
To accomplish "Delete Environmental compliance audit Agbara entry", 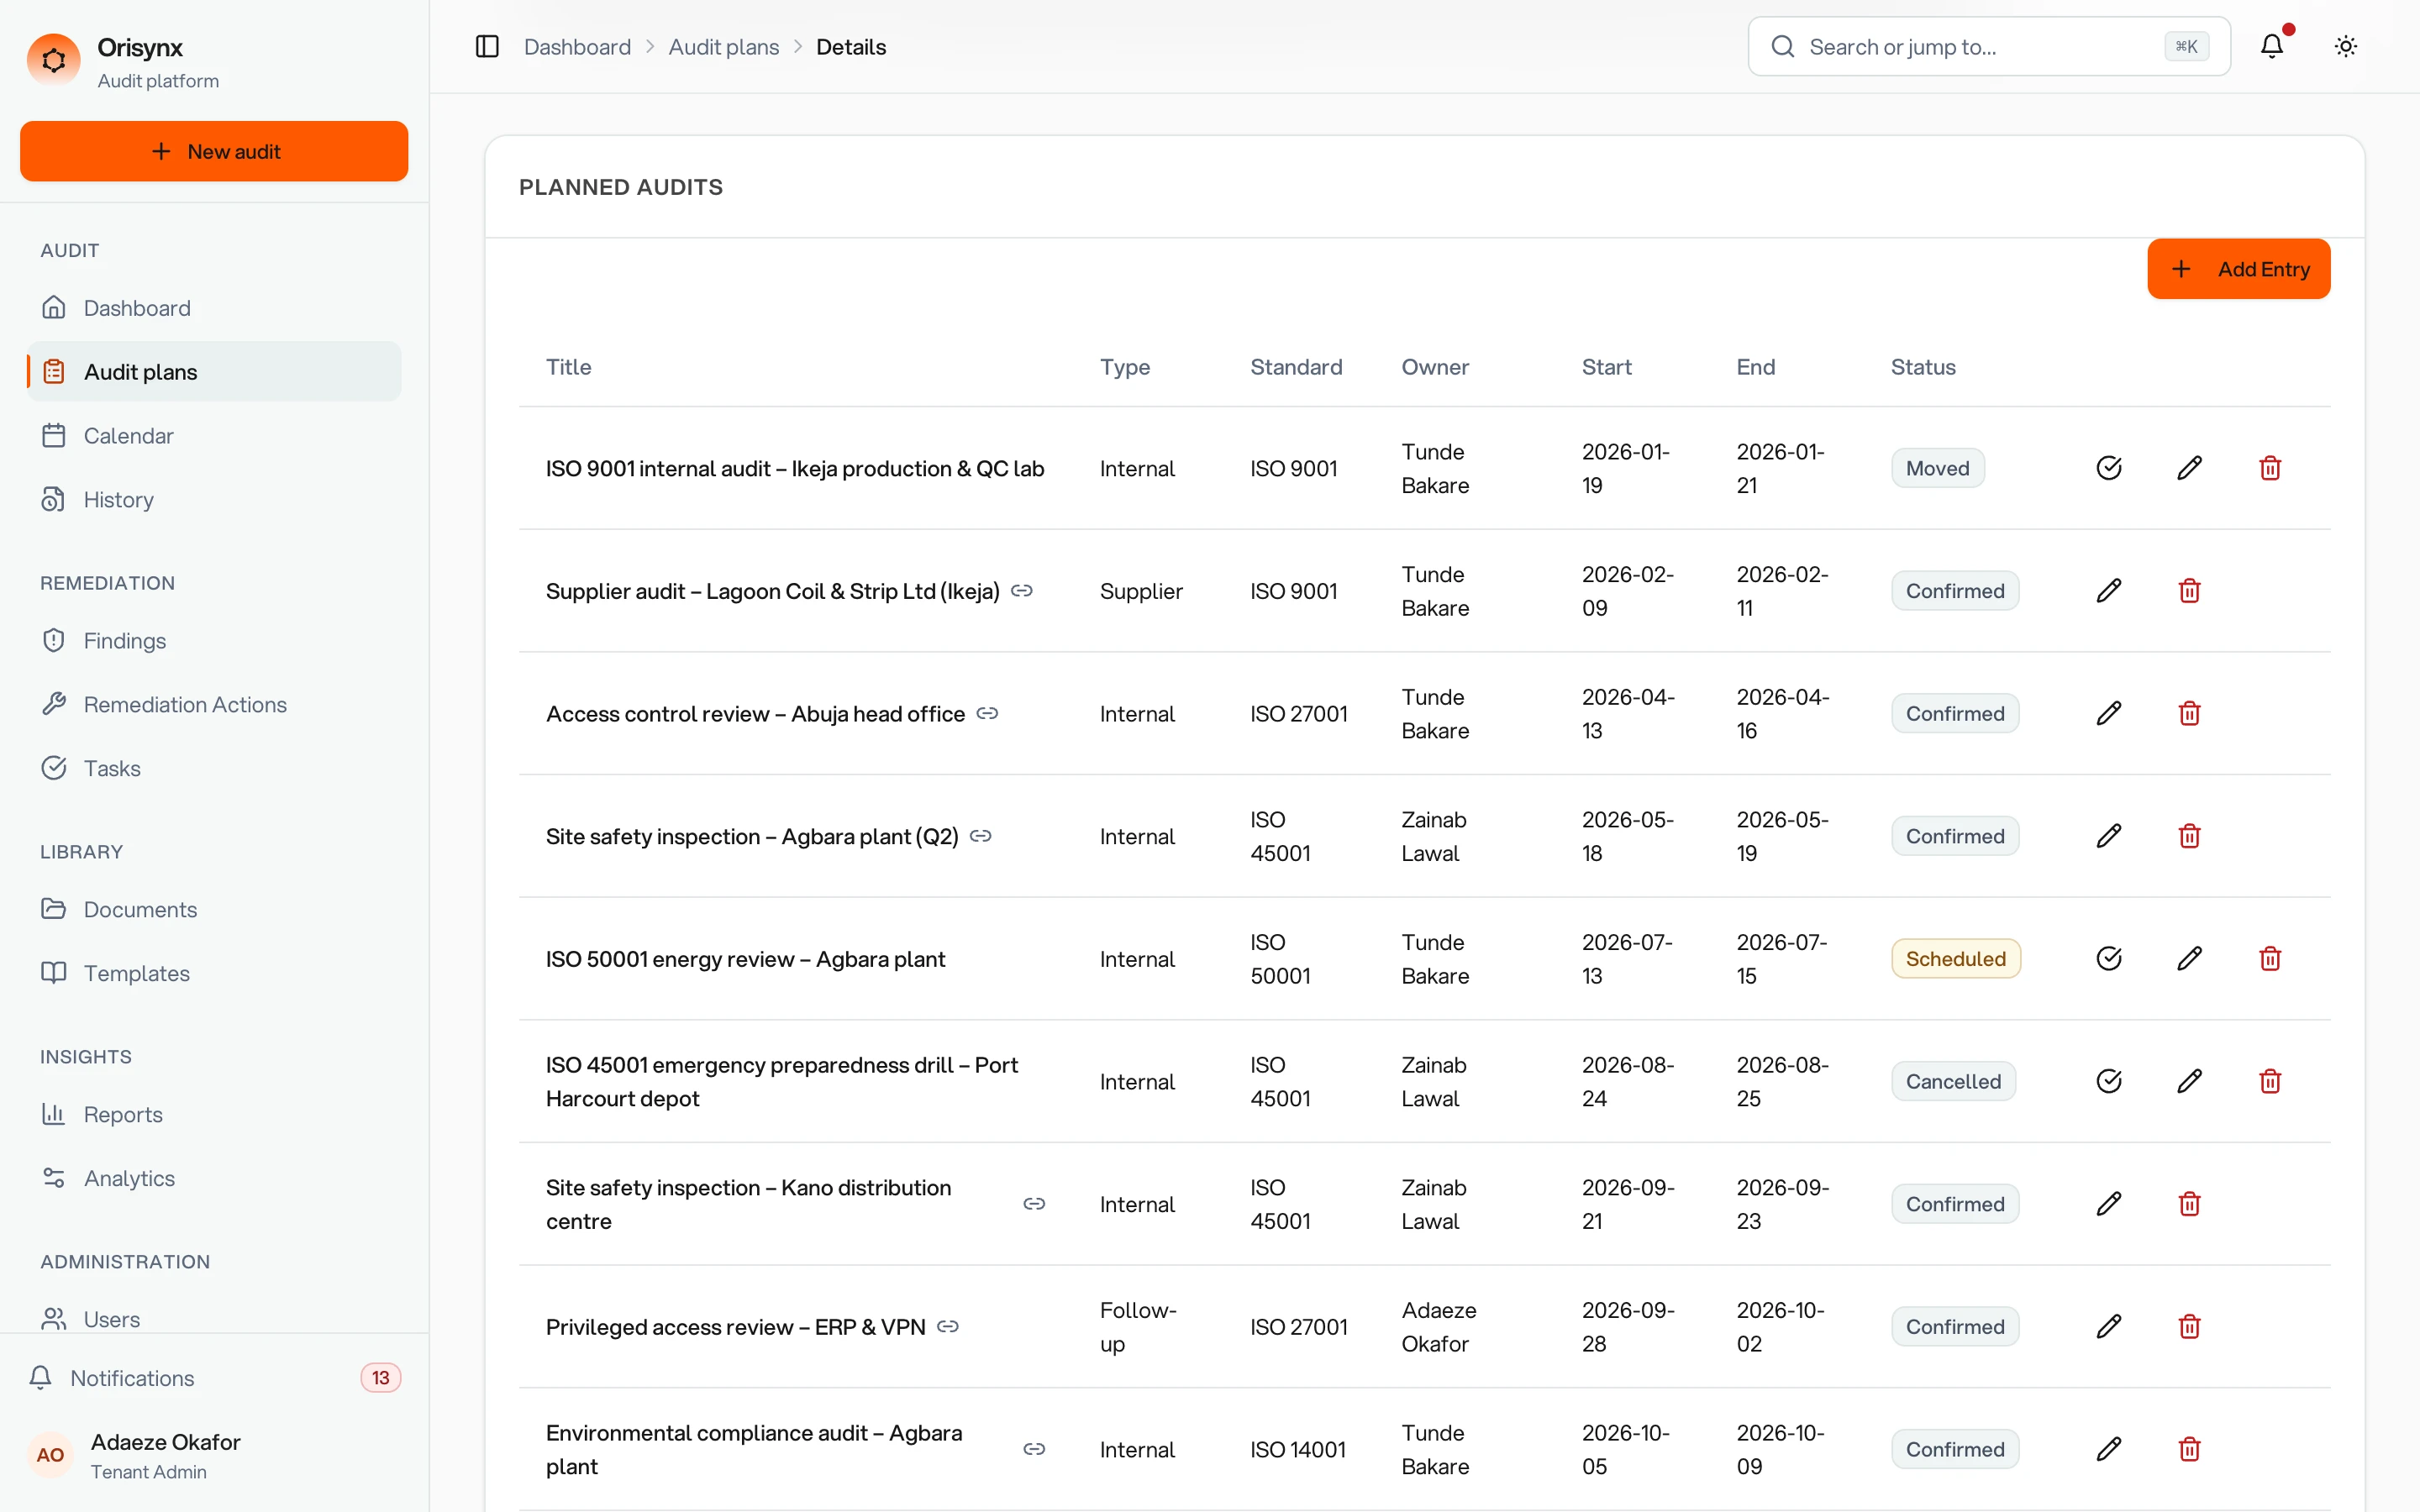I will tap(2190, 1450).
